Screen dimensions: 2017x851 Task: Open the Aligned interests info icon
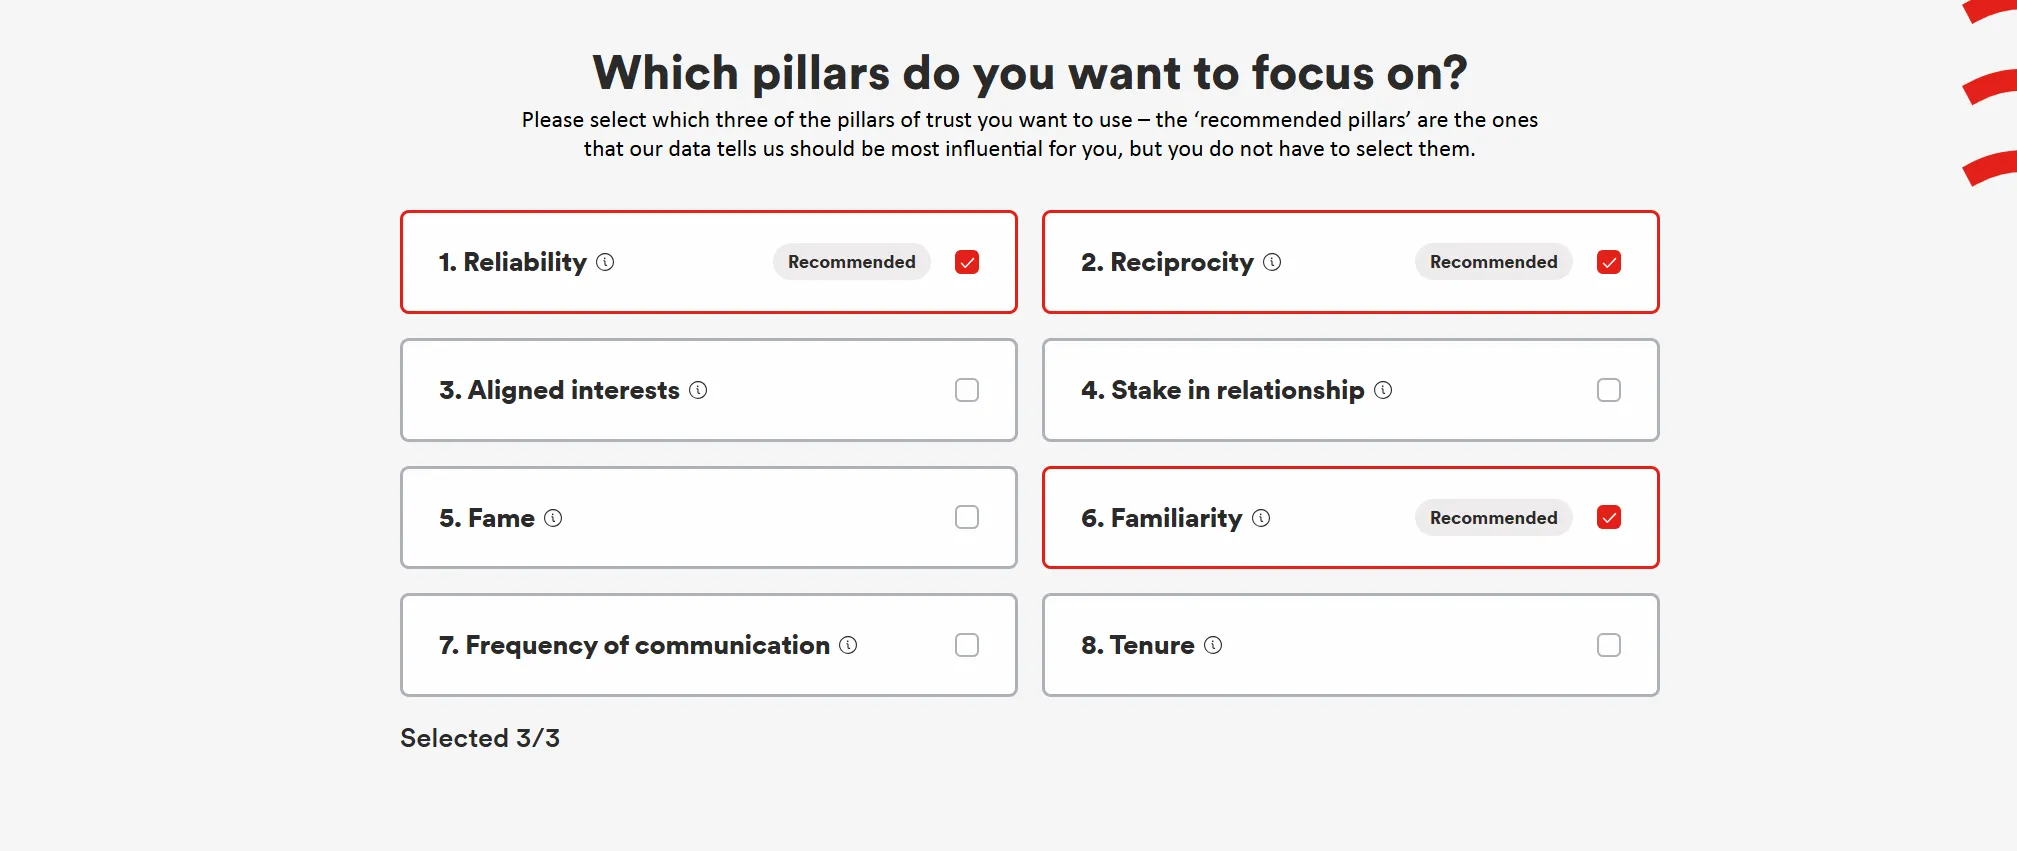click(698, 390)
